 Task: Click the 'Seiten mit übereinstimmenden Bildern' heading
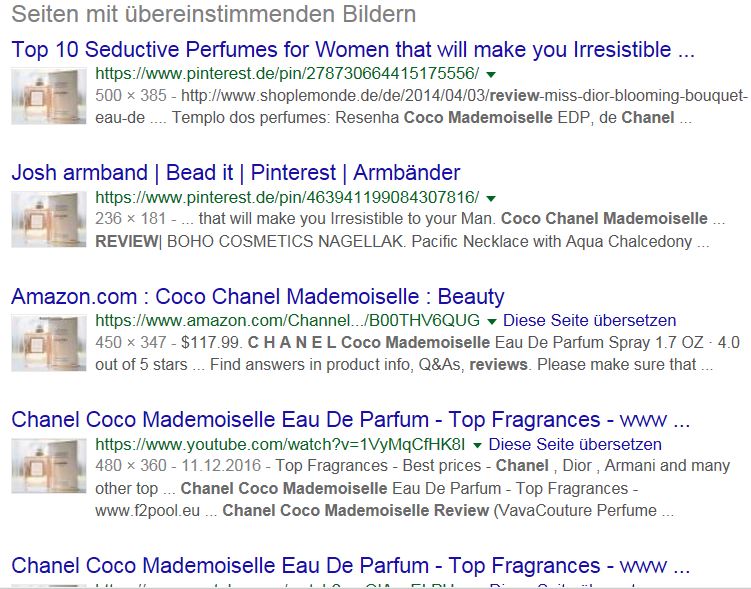coord(214,14)
